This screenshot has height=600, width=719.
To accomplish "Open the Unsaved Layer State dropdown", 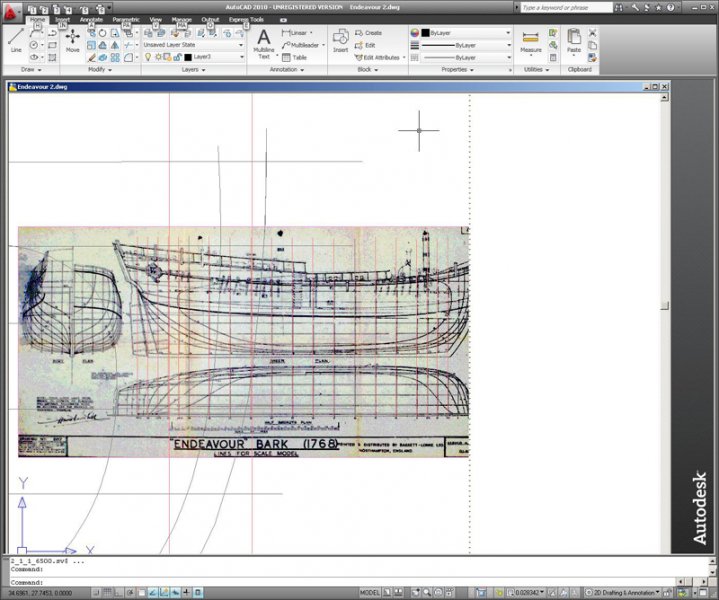I will pos(193,45).
